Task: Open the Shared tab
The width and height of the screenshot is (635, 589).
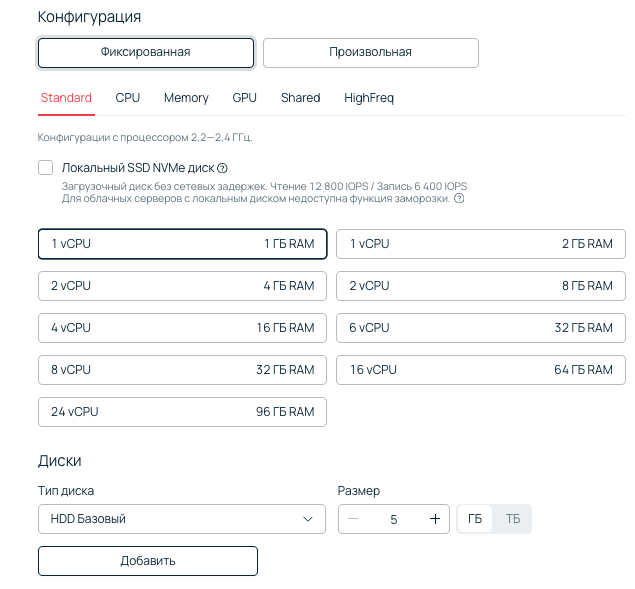Action: click(x=300, y=98)
